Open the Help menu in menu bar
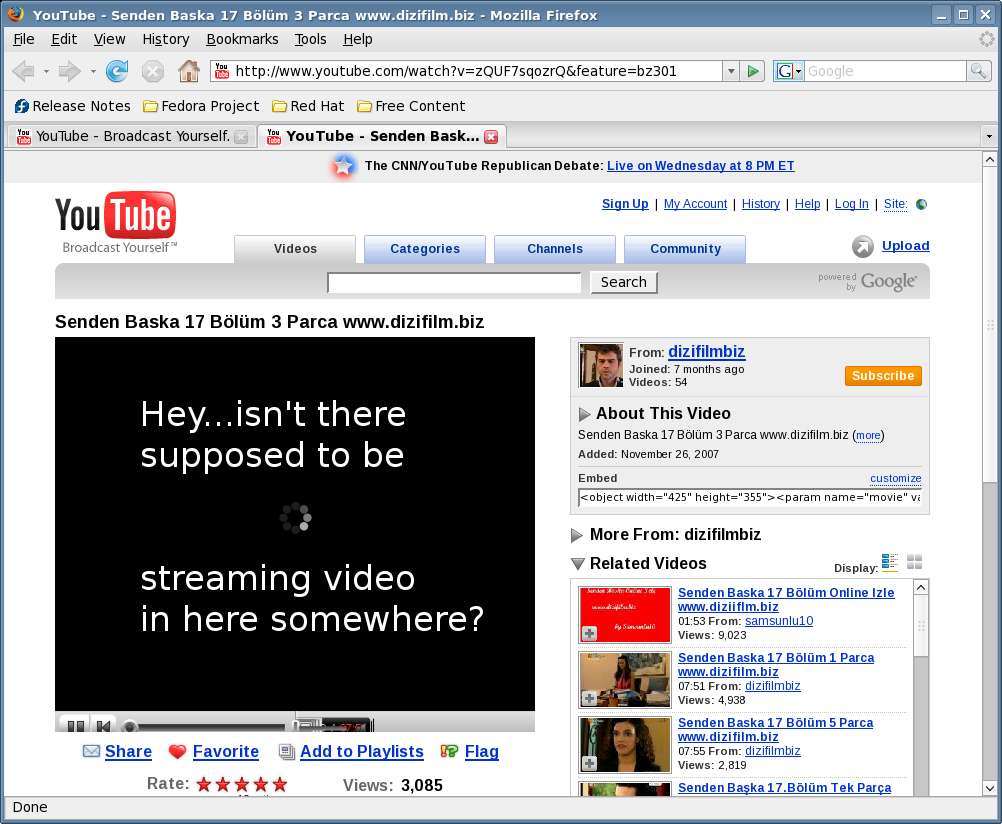1002x824 pixels. click(357, 40)
